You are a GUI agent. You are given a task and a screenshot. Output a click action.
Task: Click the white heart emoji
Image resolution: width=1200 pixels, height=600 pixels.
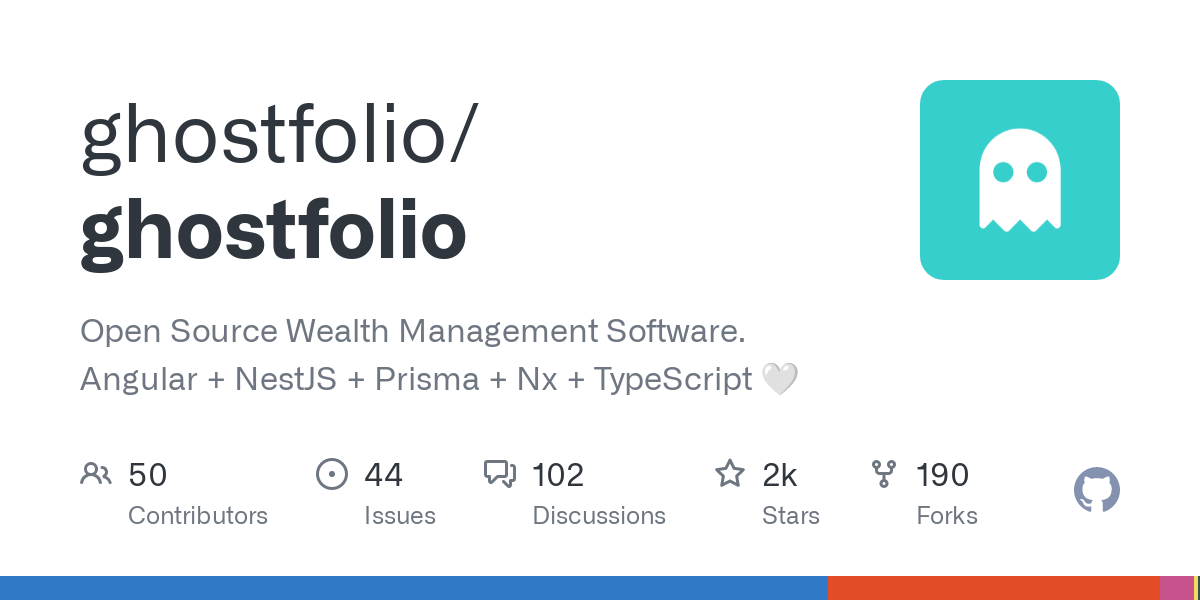(780, 379)
